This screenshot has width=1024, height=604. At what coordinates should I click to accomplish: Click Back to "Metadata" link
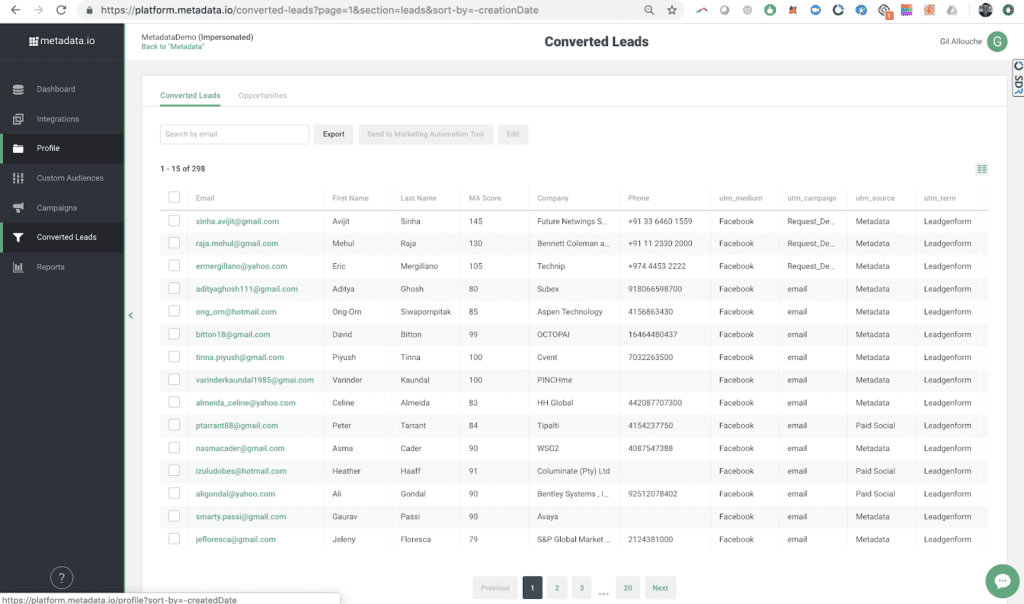172,47
